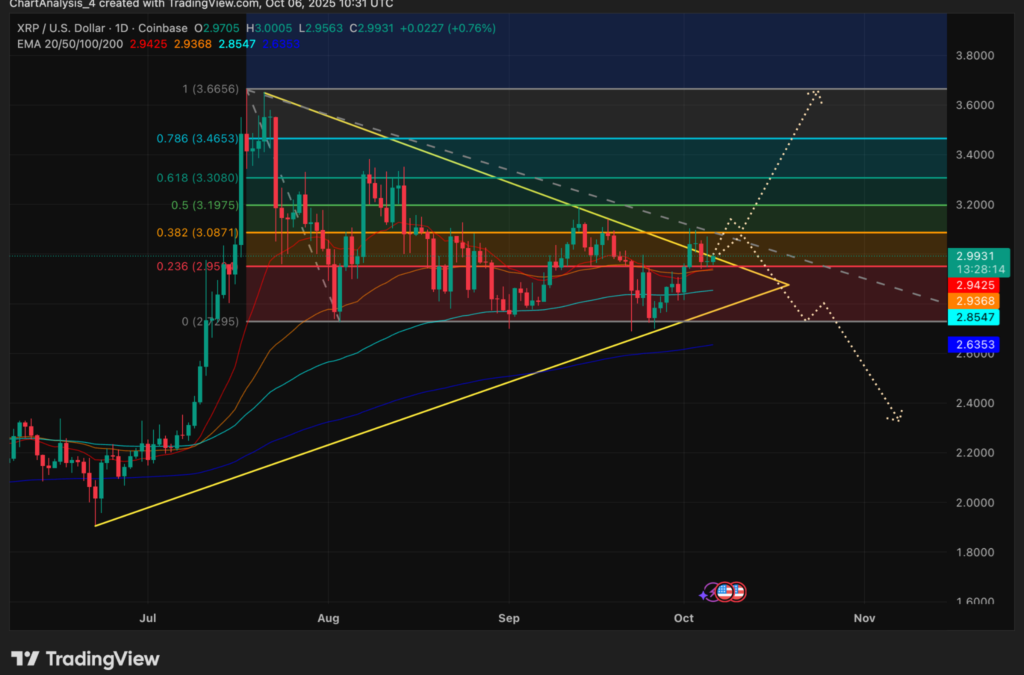Viewport: 1024px width, 675px height.
Task: Click the red EMA value 2.9425 in the legend
Action: pos(146,45)
